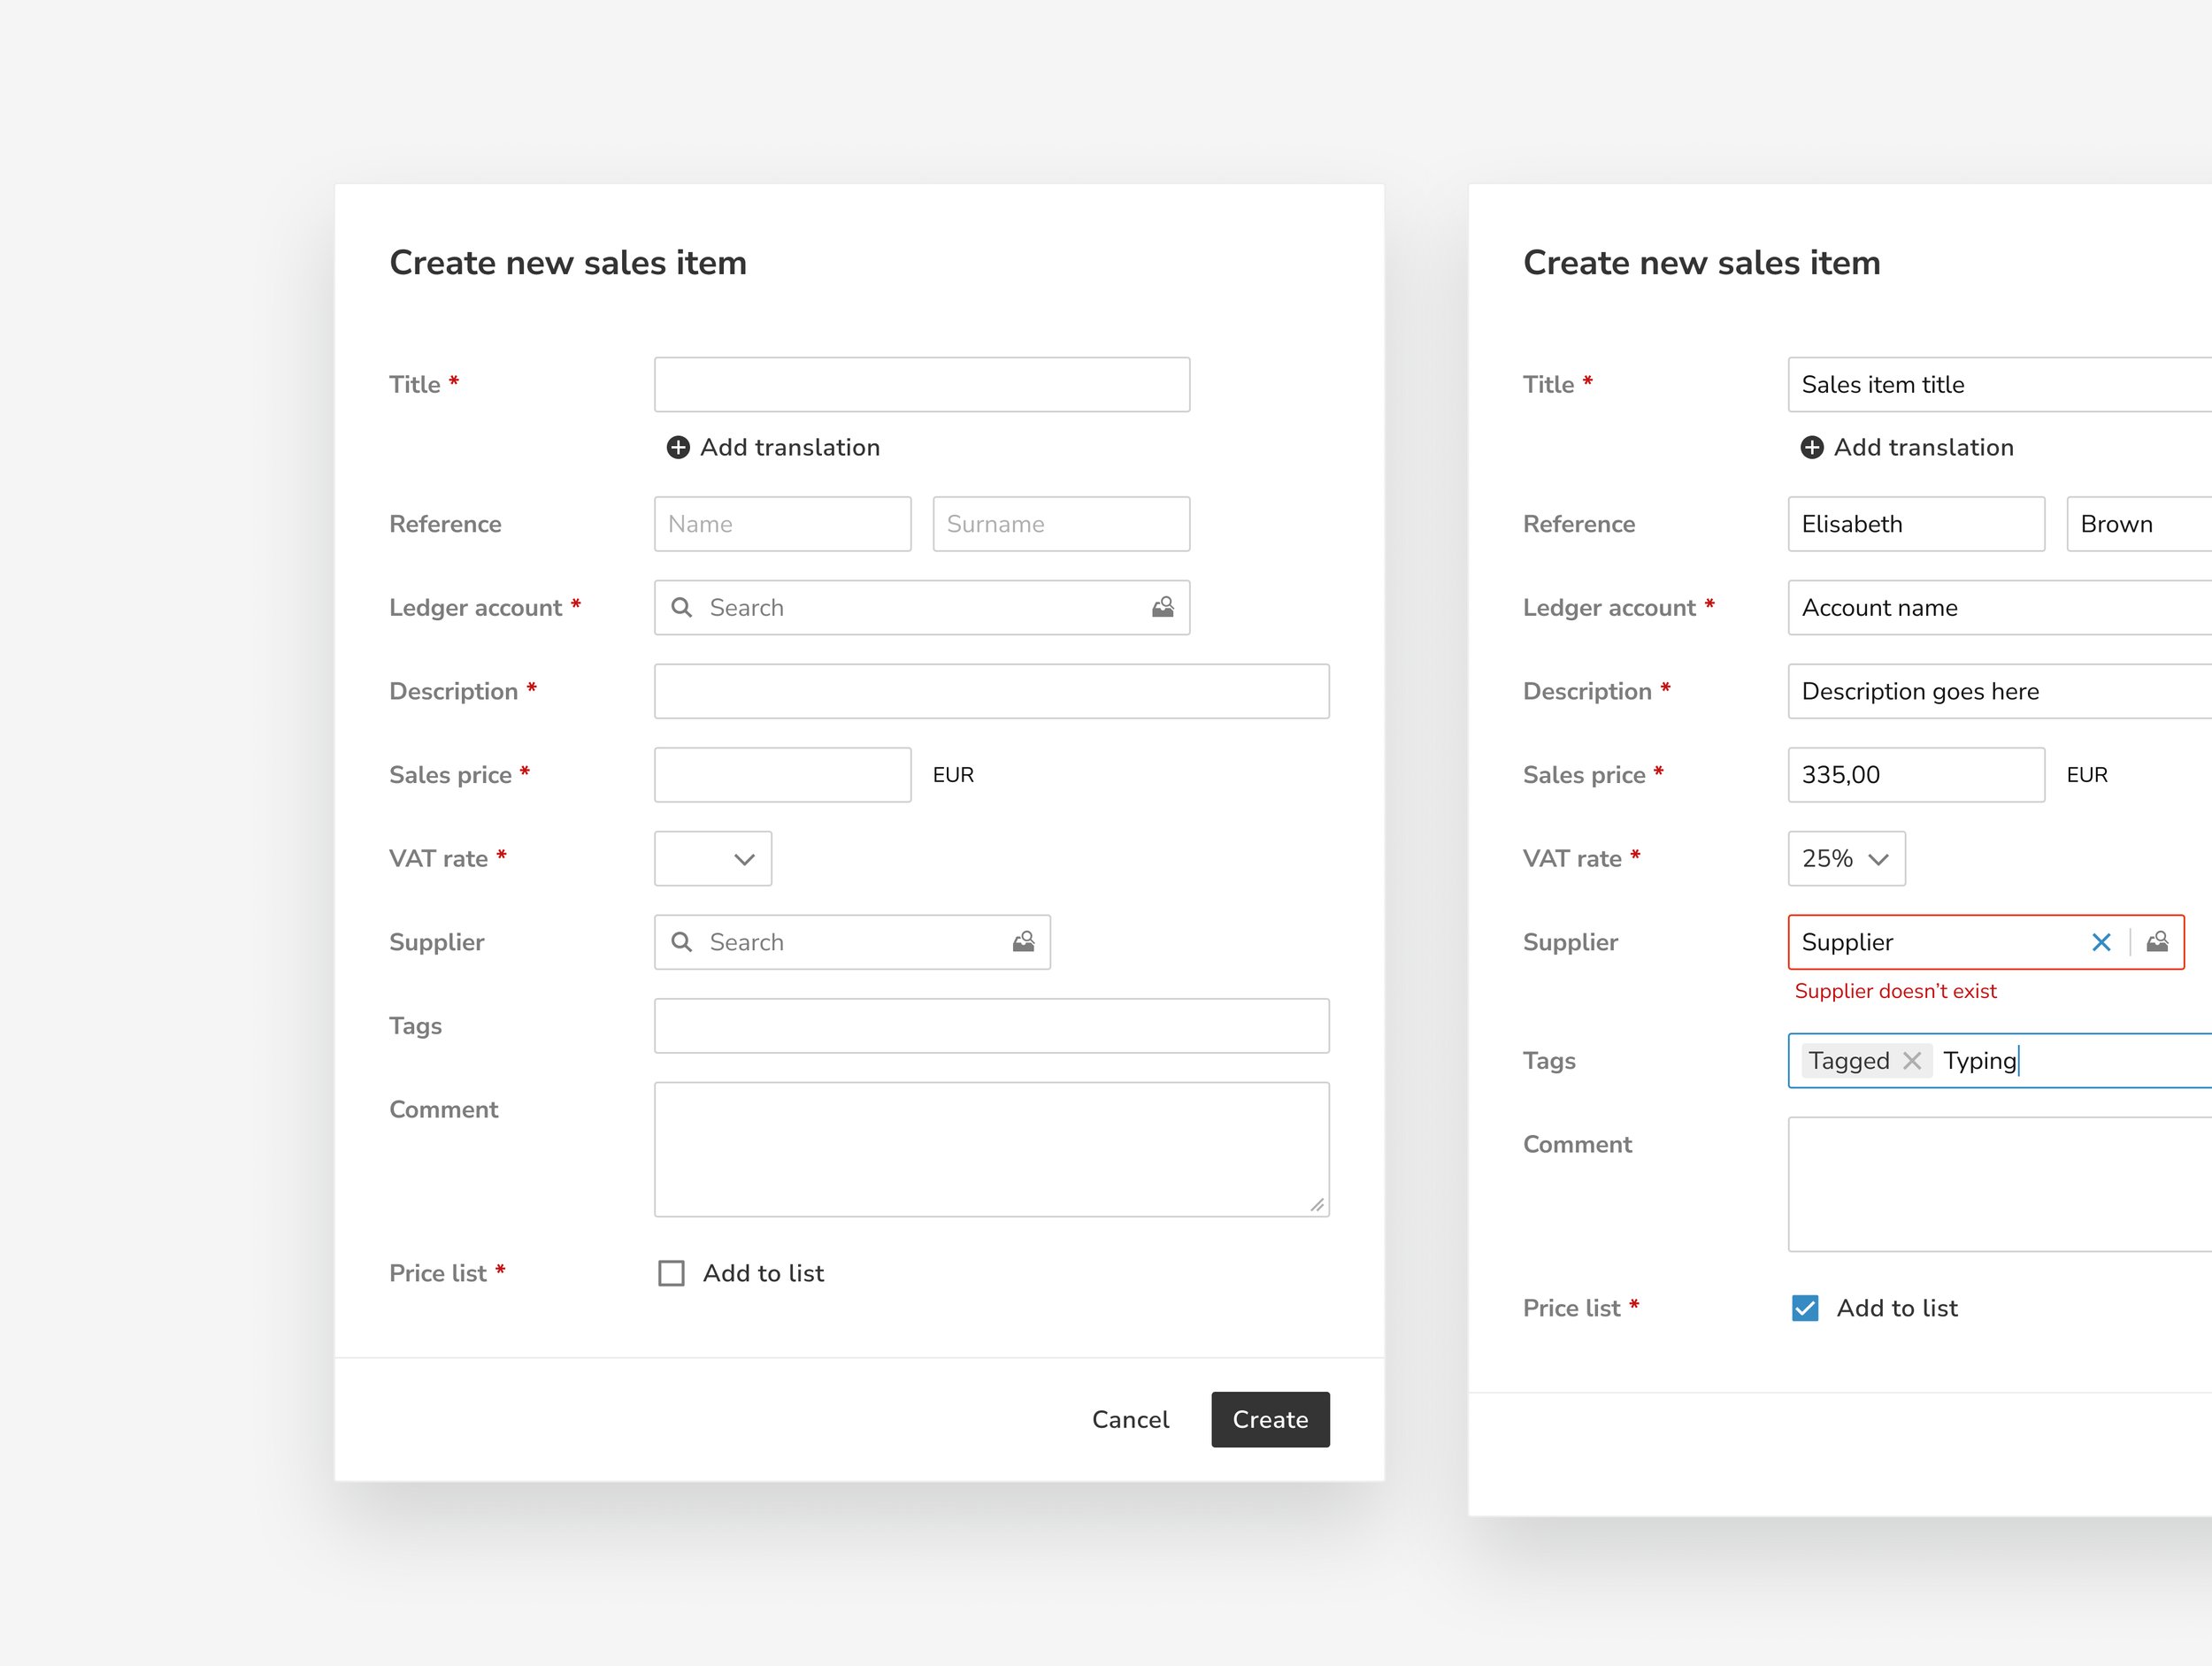Click the Price list label in left dialog

(438, 1273)
